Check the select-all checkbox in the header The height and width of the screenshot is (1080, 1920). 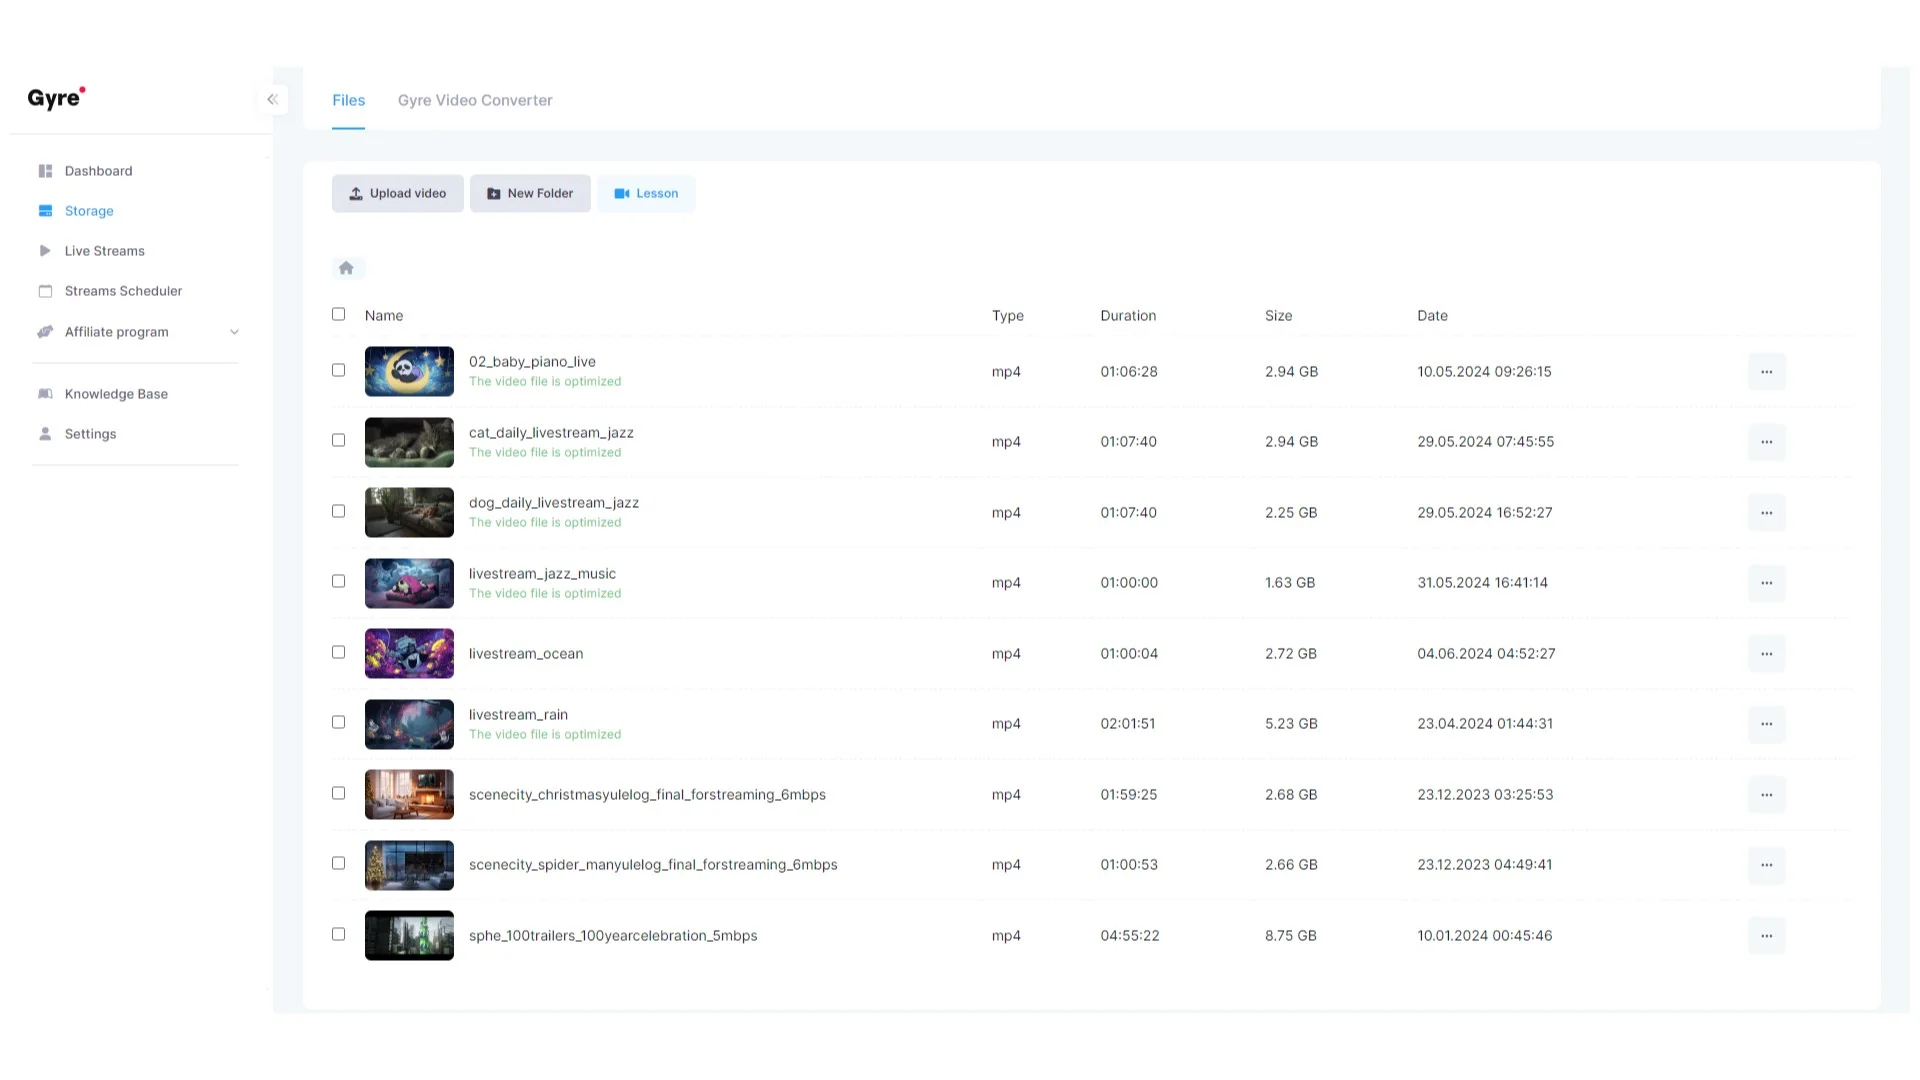[x=338, y=313]
